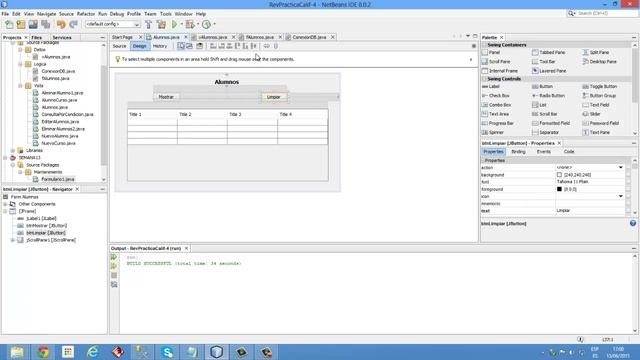
Task: Add a Panel from the Palette
Action: click(491, 53)
